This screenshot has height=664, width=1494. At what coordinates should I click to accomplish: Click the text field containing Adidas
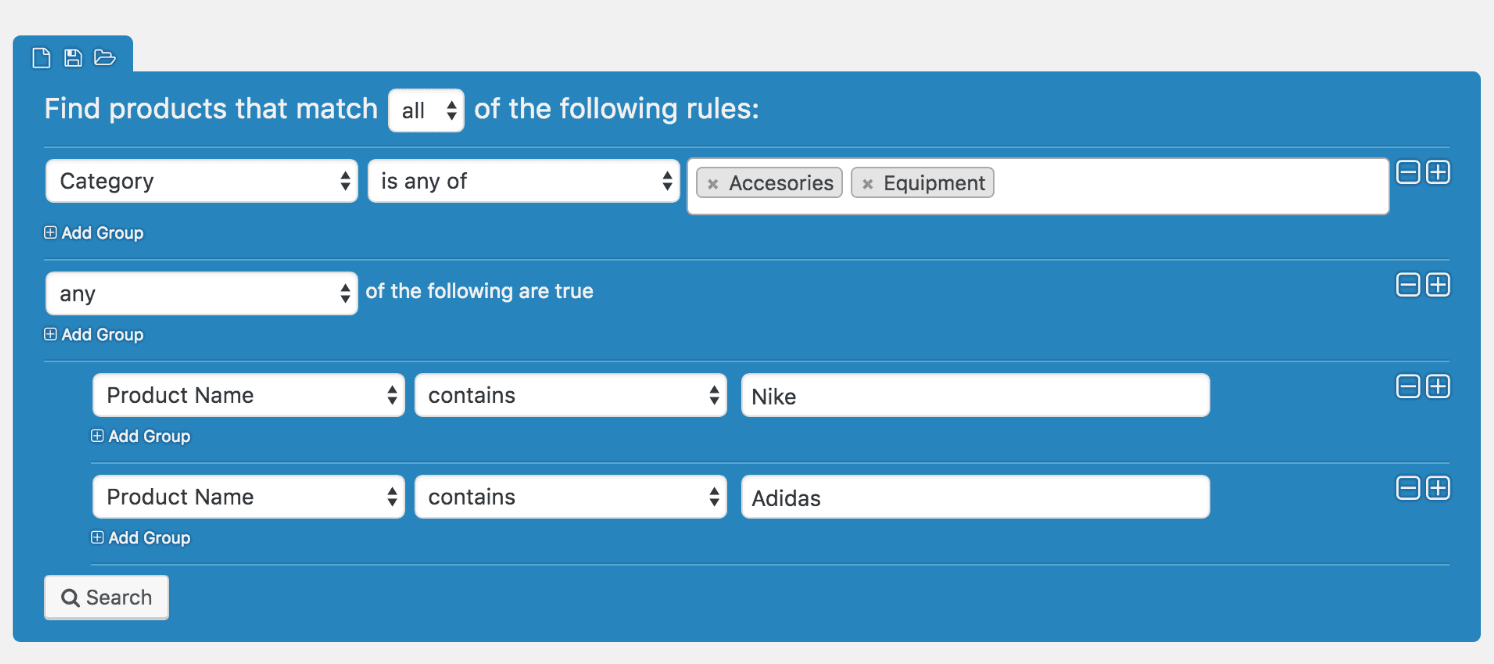click(975, 497)
